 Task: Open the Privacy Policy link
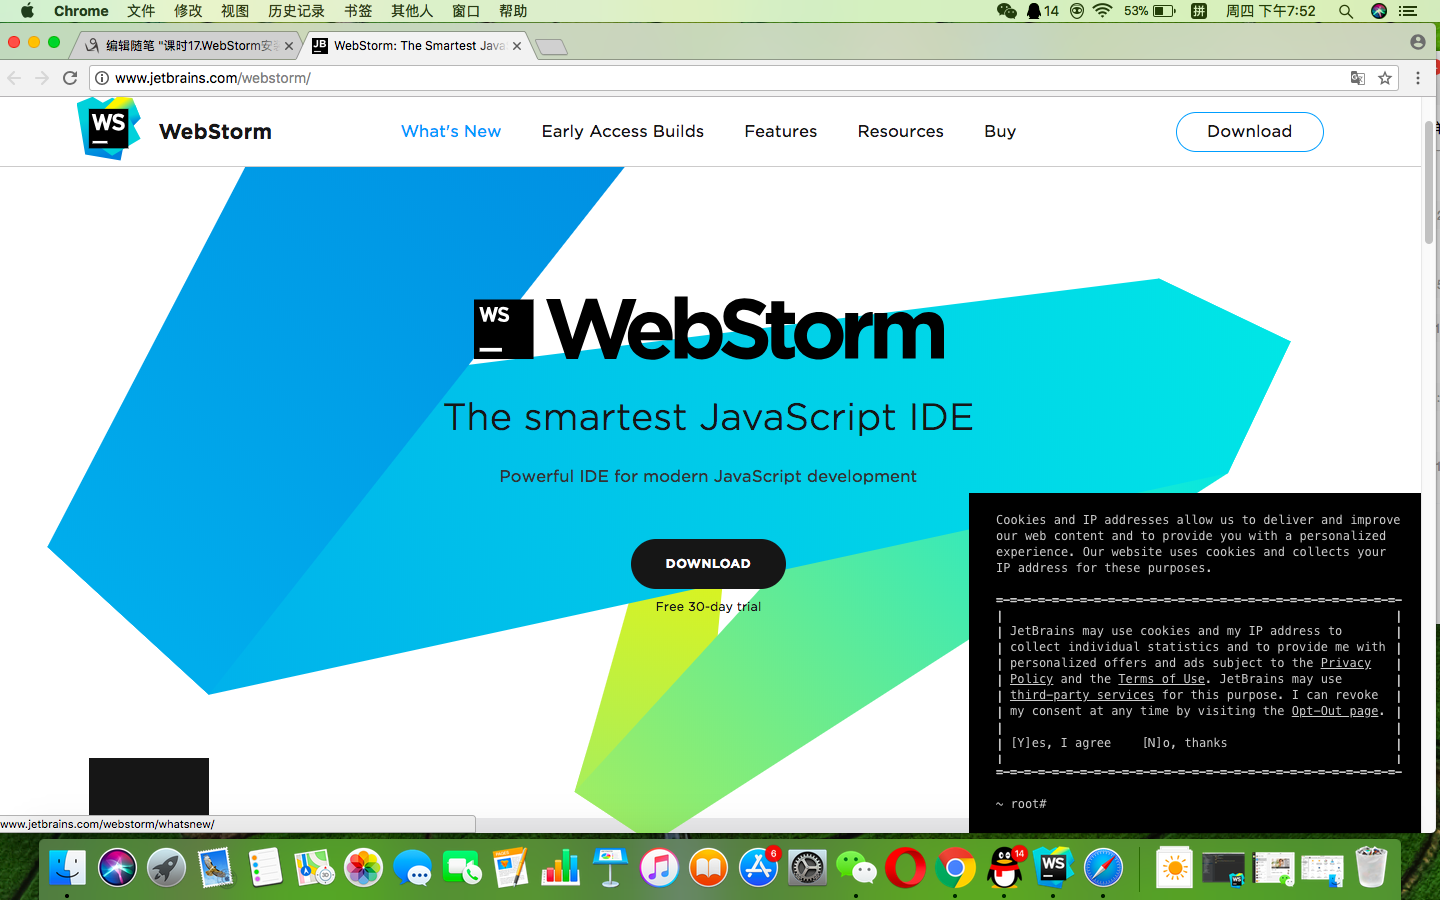point(1346,663)
